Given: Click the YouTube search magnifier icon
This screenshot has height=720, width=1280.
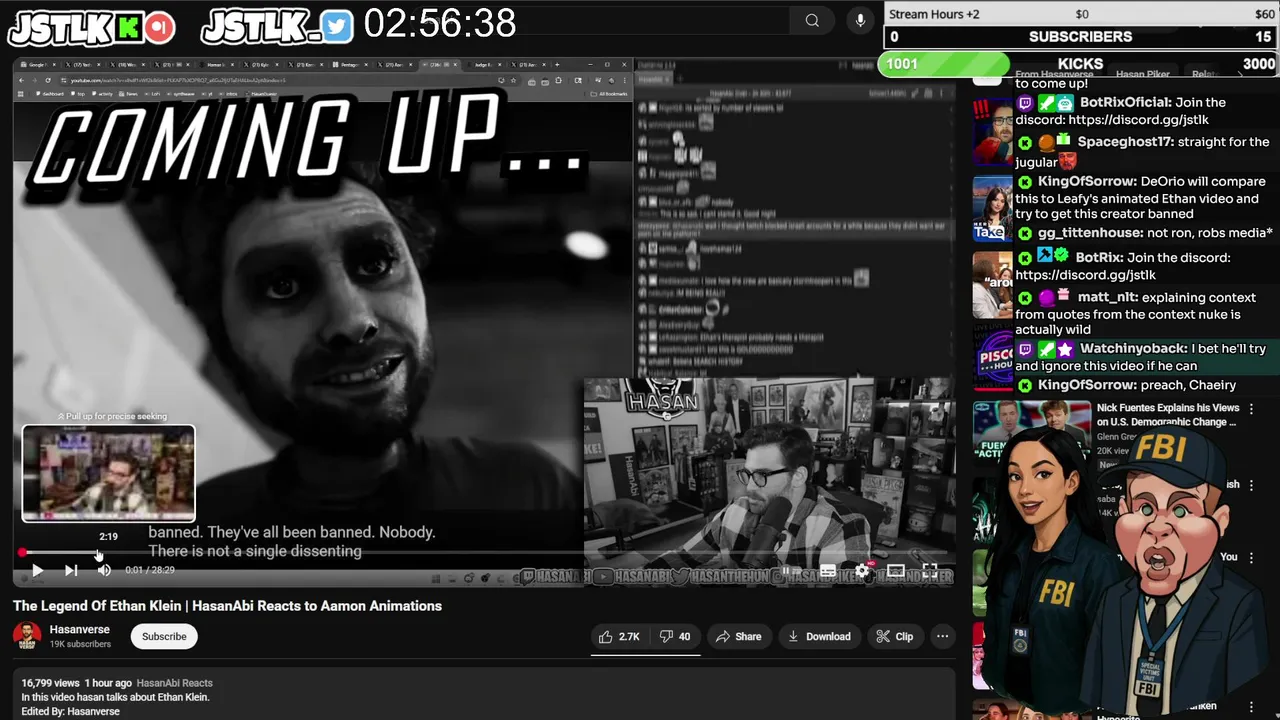Looking at the screenshot, I should tap(812, 20).
